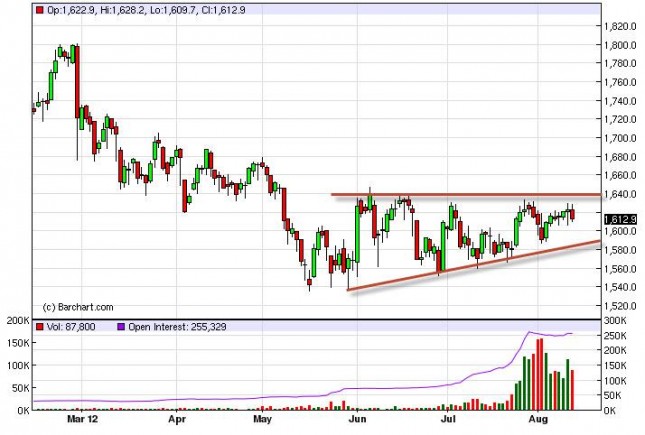This screenshot has height=435, width=645.
Task: Click the 1,680.0 price axis label
Action: tap(620, 157)
